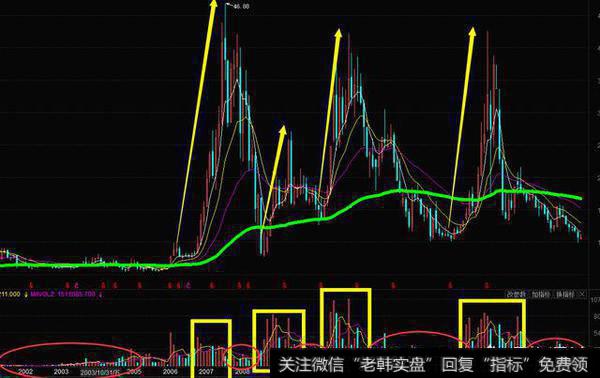Viewport: 600px width, 378px height.
Task: Click the rightmost red event marker icon
Action: [x=486, y=285]
